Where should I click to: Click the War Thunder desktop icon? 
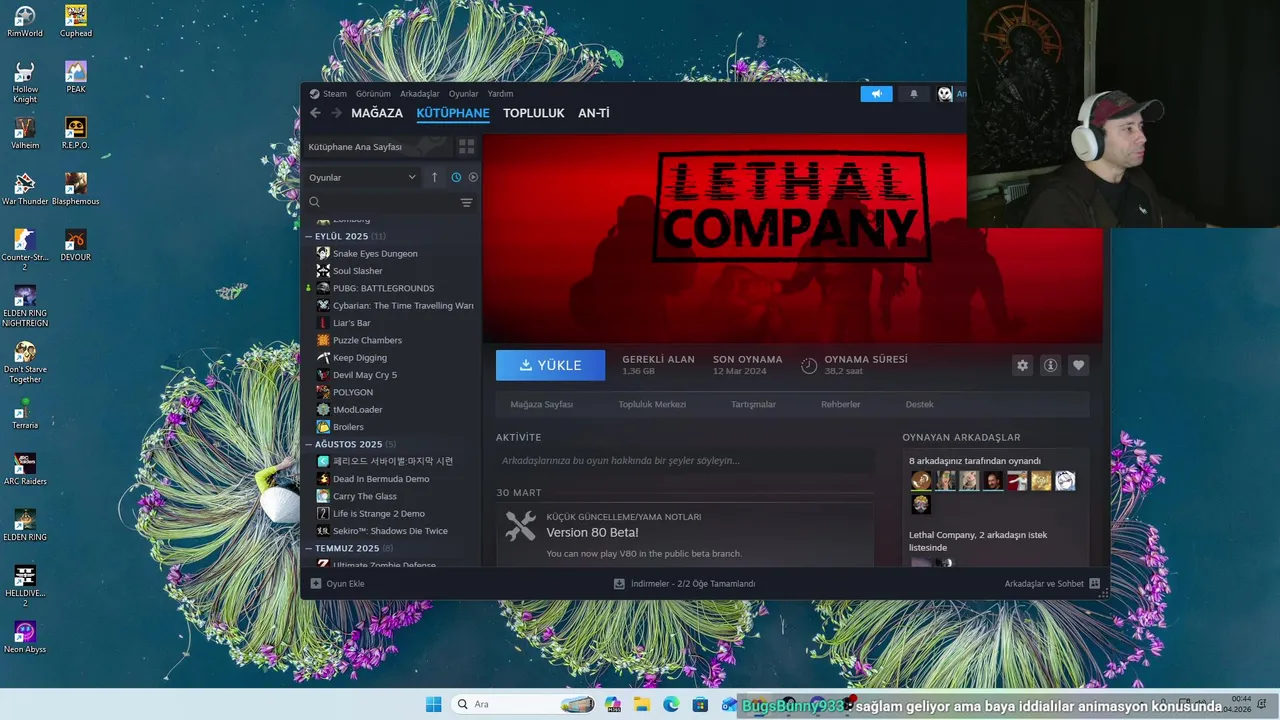(25, 189)
